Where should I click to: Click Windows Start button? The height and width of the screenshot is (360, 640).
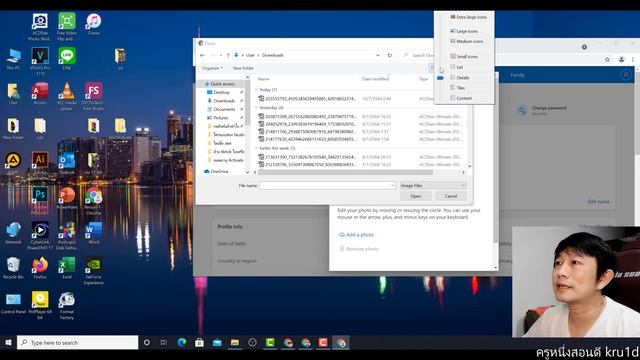click(x=8, y=342)
